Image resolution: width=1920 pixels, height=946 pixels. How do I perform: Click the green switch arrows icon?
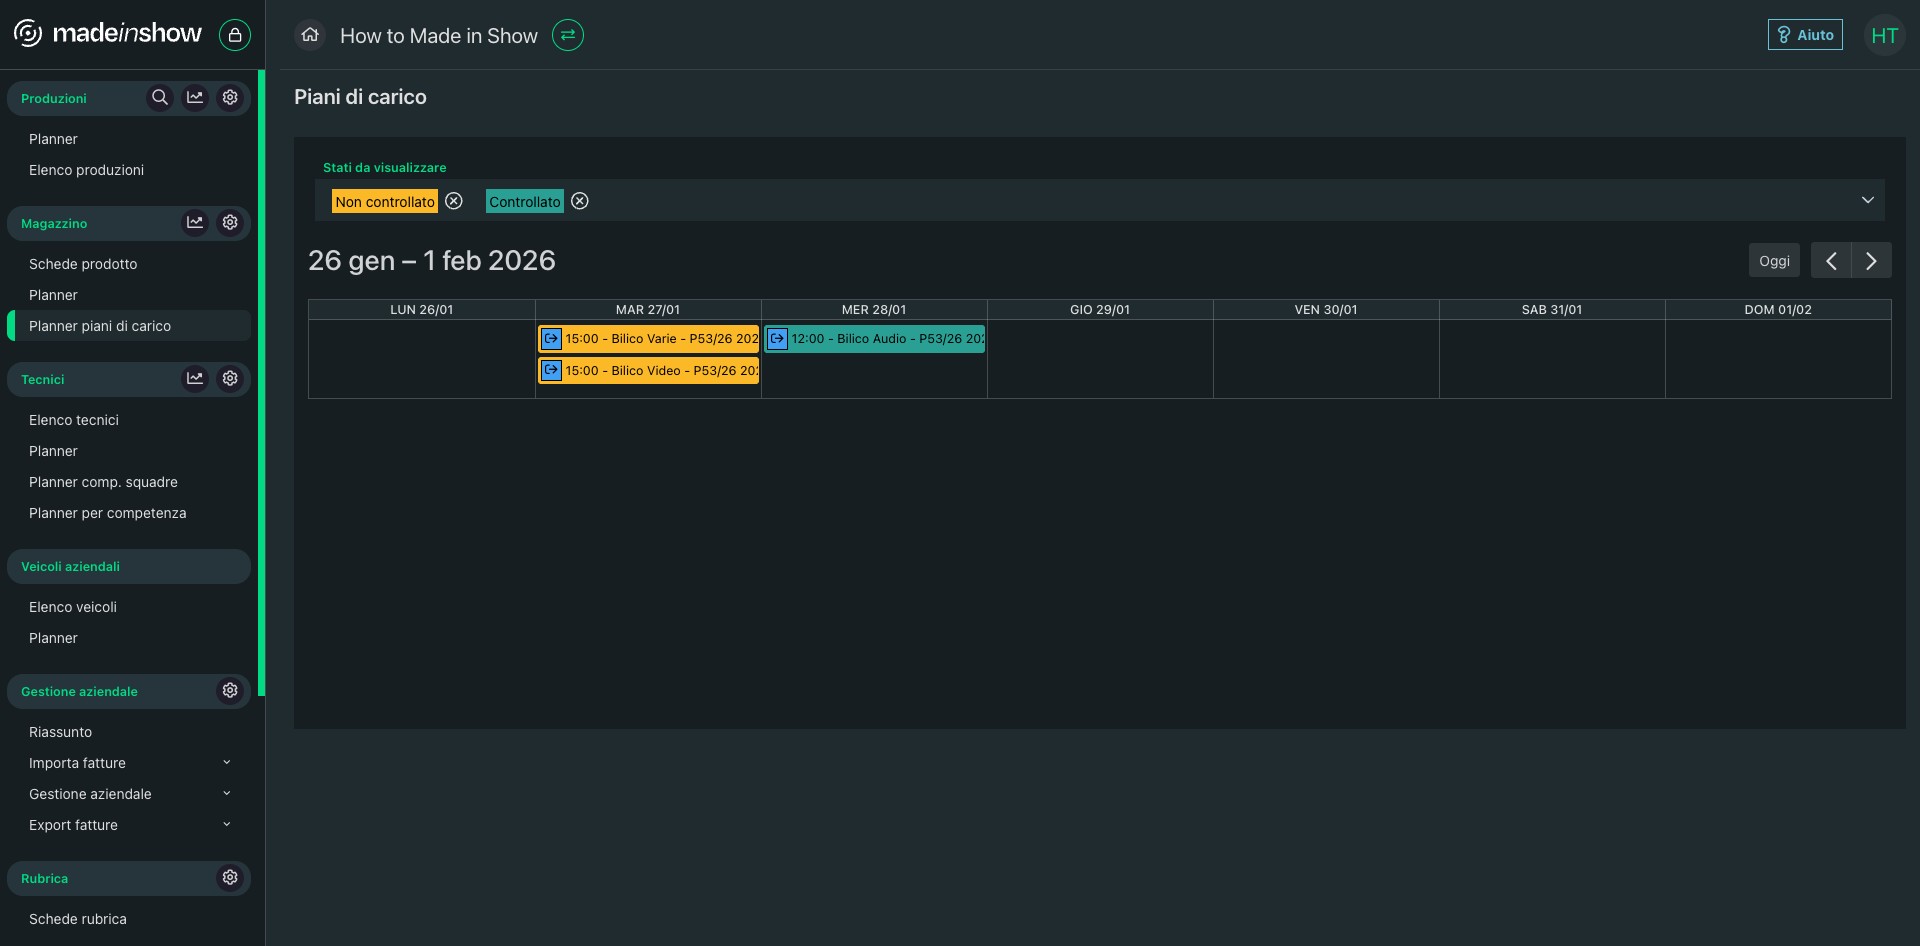pos(568,35)
